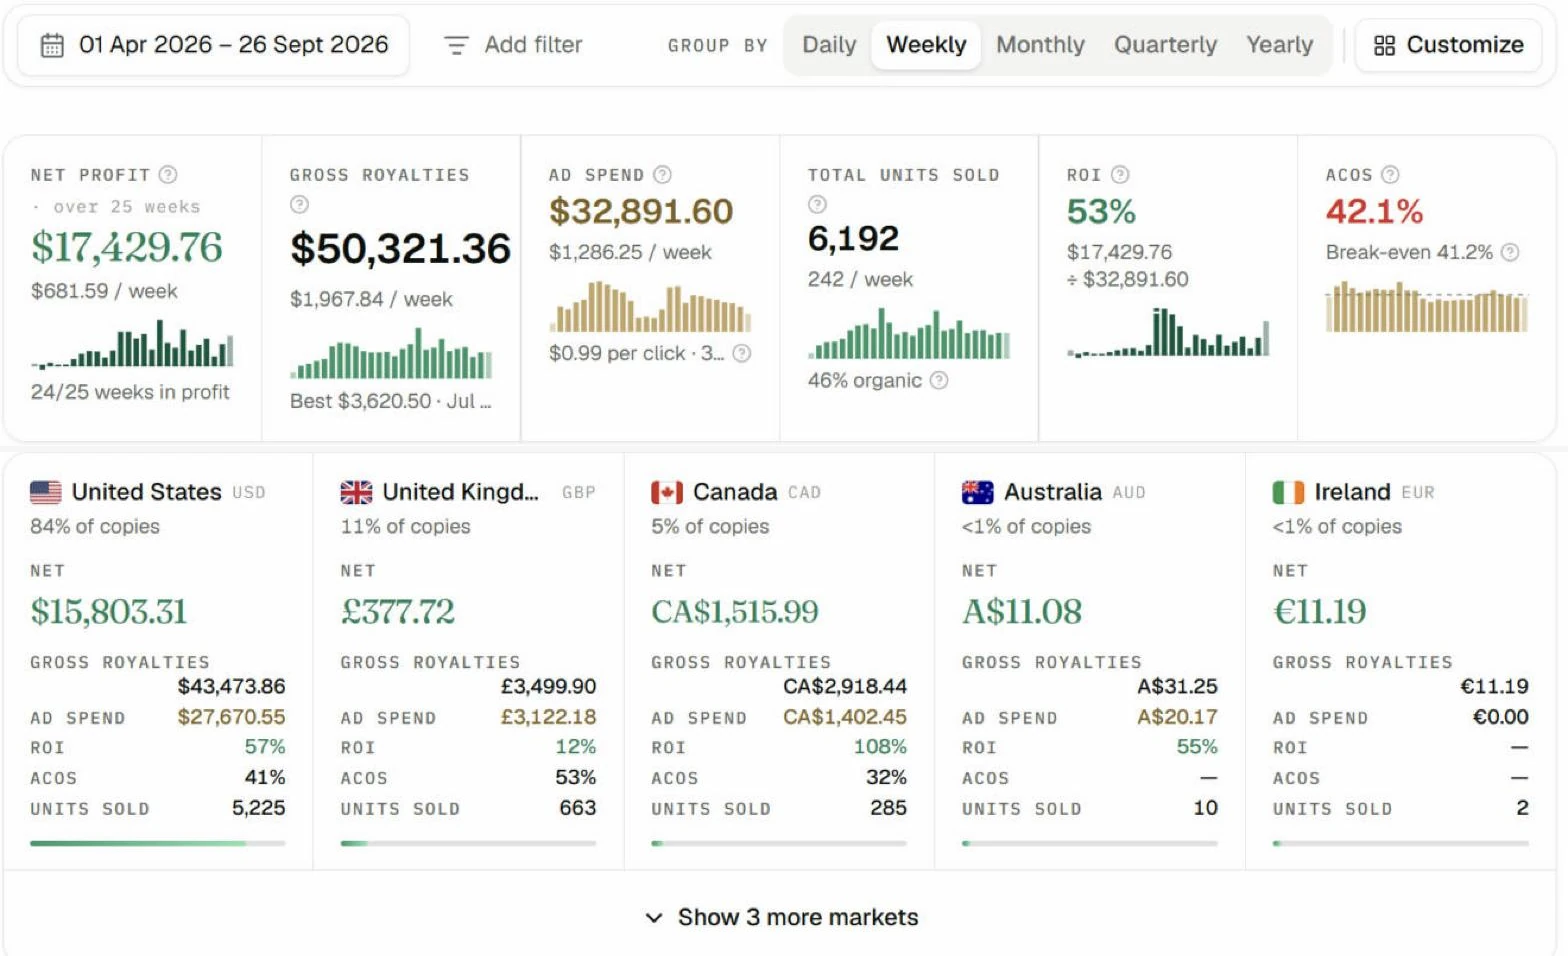1568x956 pixels.
Task: Group data by Daily
Action: click(829, 45)
